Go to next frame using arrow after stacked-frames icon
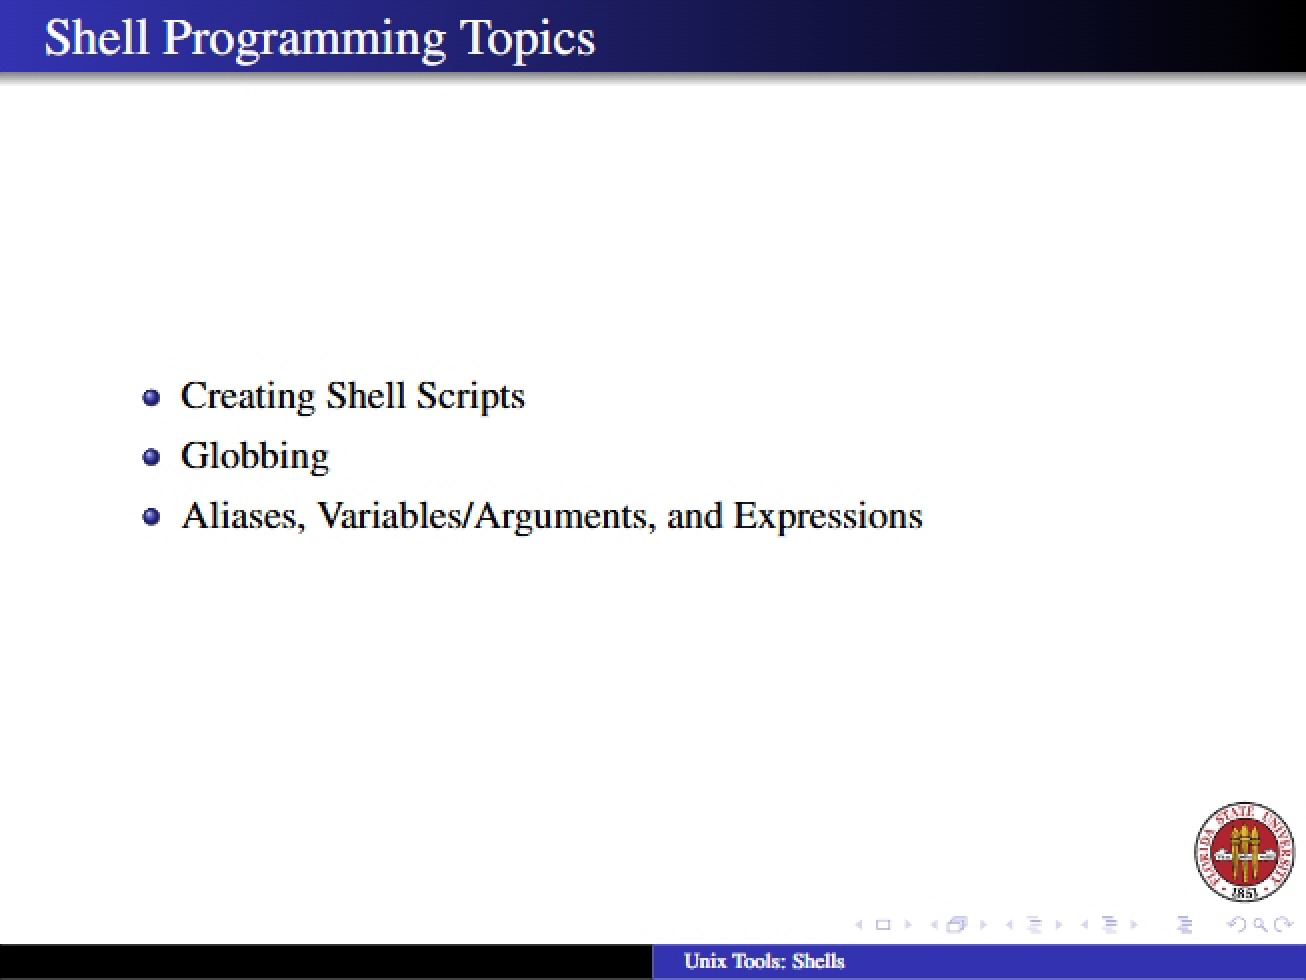 tap(983, 925)
